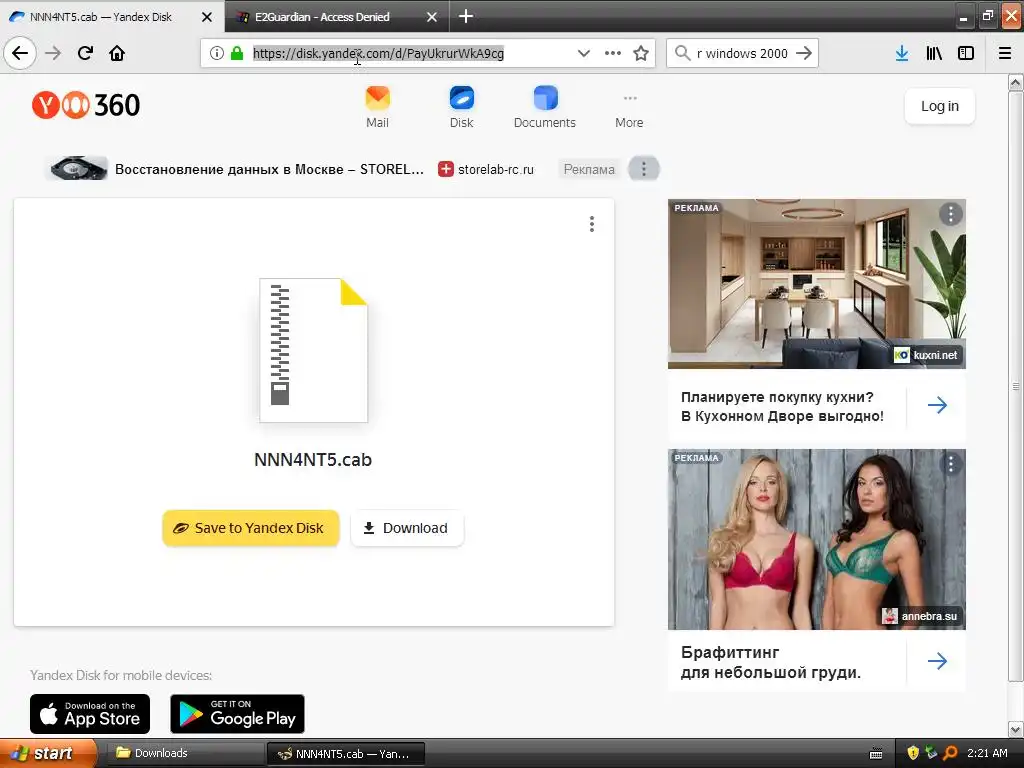This screenshot has height=768, width=1024.
Task: Click the Реклама ad label
Action: pos(589,169)
